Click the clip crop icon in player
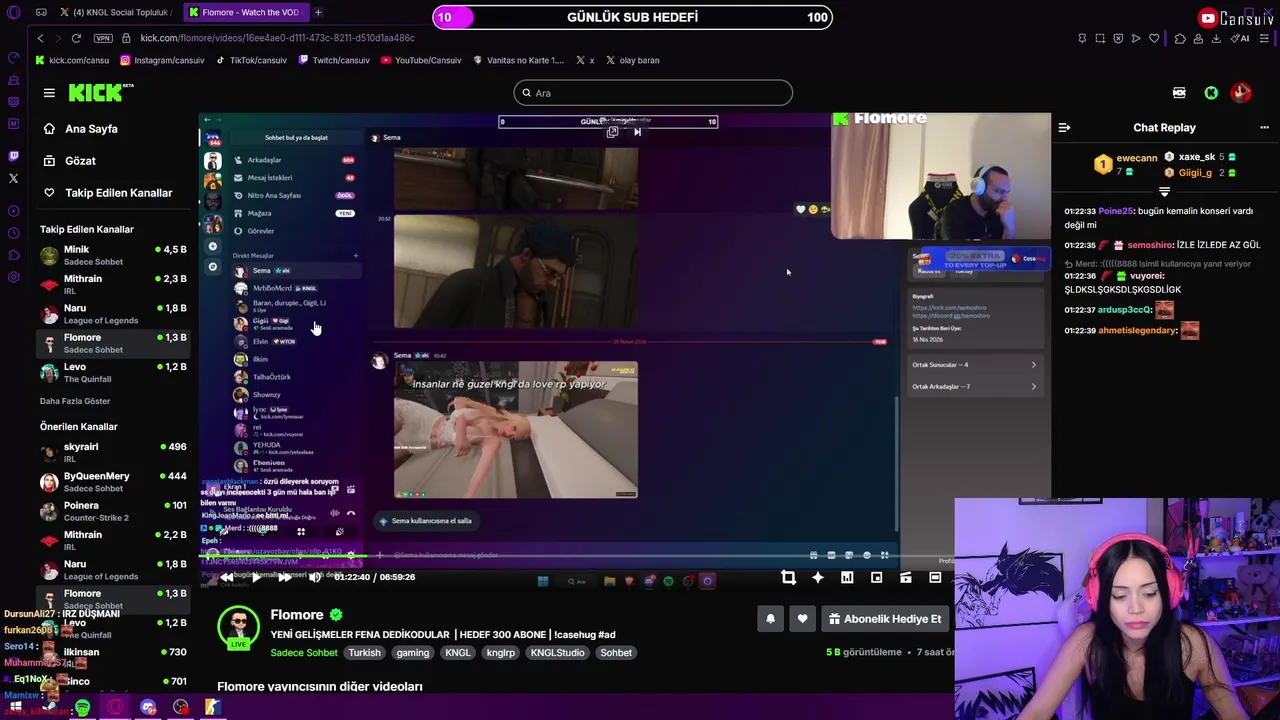Viewport: 1280px width, 720px height. point(788,577)
